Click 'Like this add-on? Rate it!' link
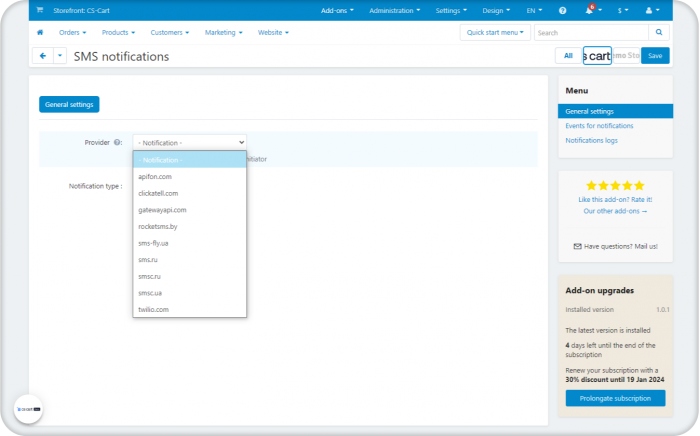 point(615,199)
